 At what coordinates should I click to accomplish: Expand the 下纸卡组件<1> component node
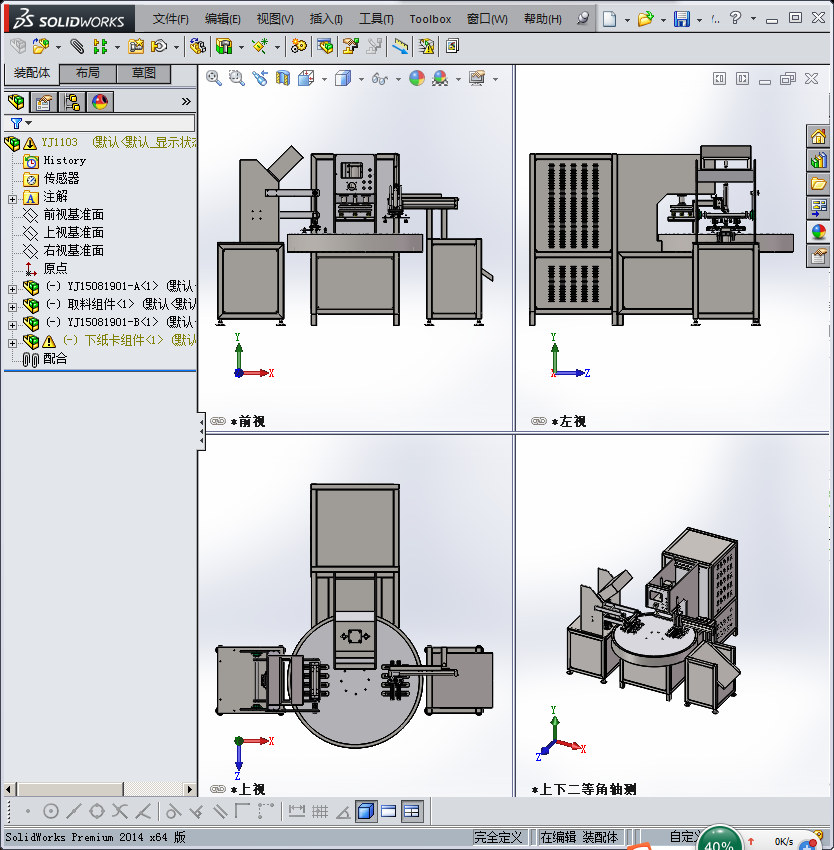tap(12, 343)
